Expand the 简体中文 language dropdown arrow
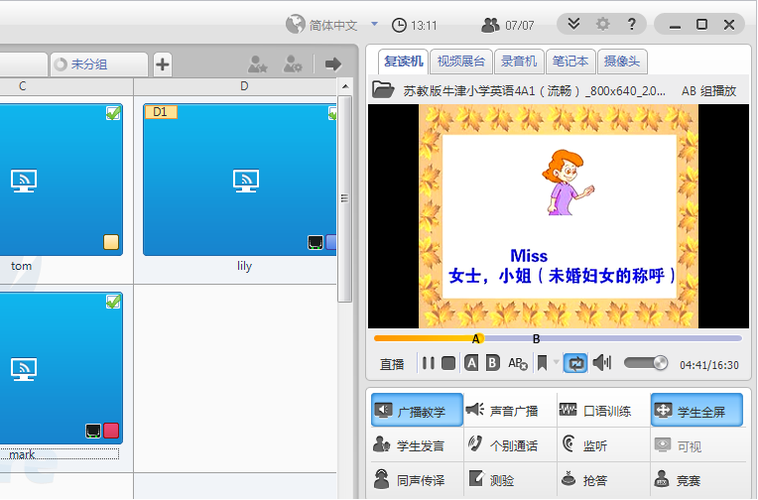Image resolution: width=758 pixels, height=500 pixels. 374,24
